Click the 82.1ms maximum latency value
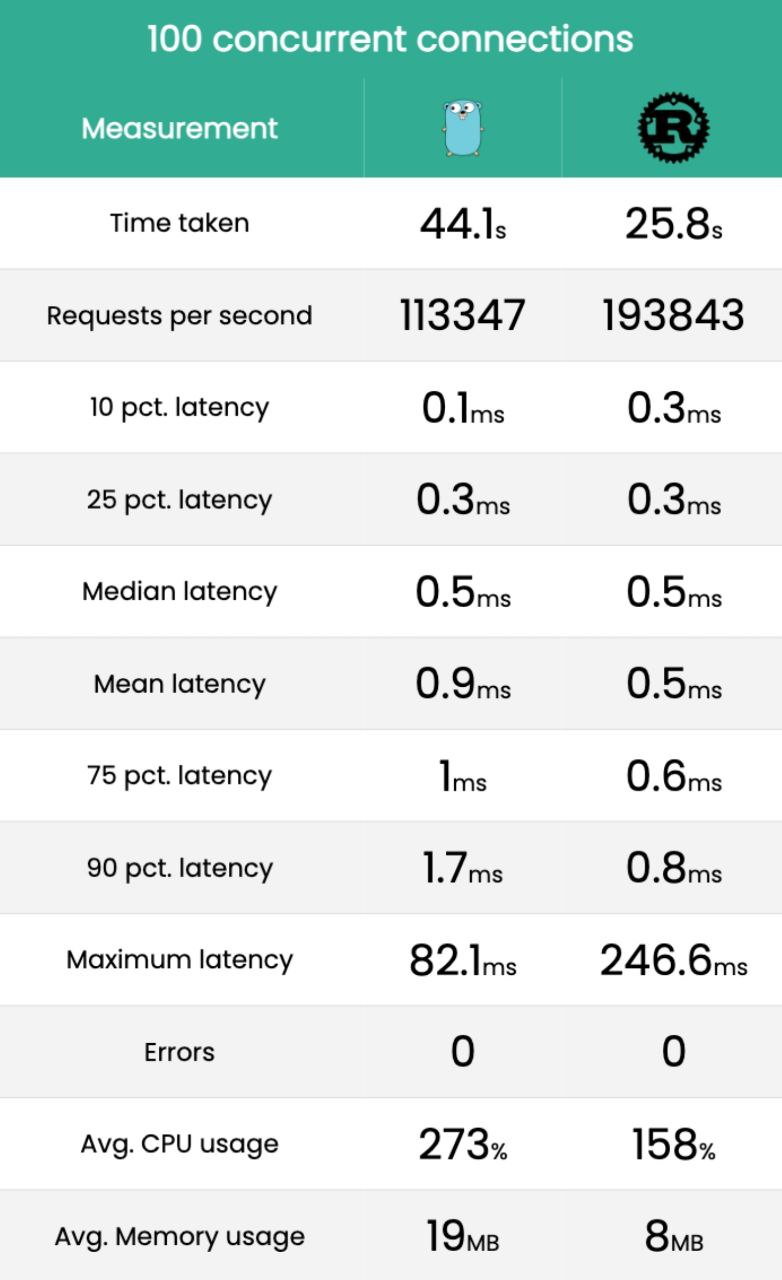This screenshot has width=782, height=1280. click(463, 961)
